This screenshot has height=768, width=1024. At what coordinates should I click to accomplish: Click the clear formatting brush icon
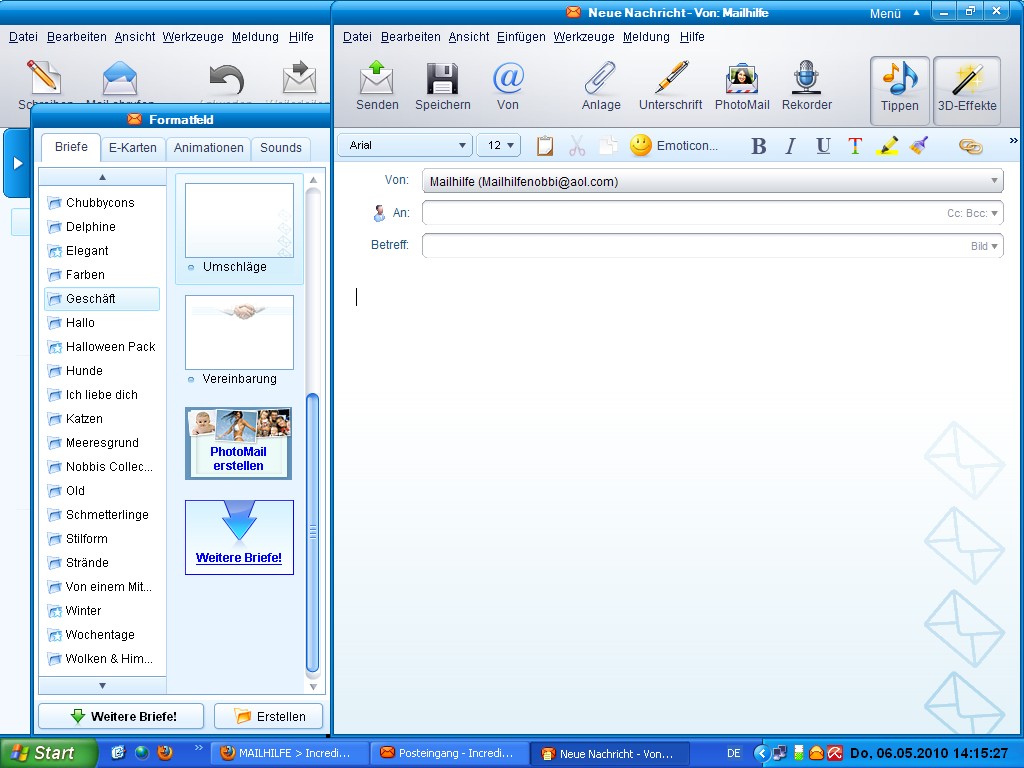pyautogui.click(x=919, y=146)
